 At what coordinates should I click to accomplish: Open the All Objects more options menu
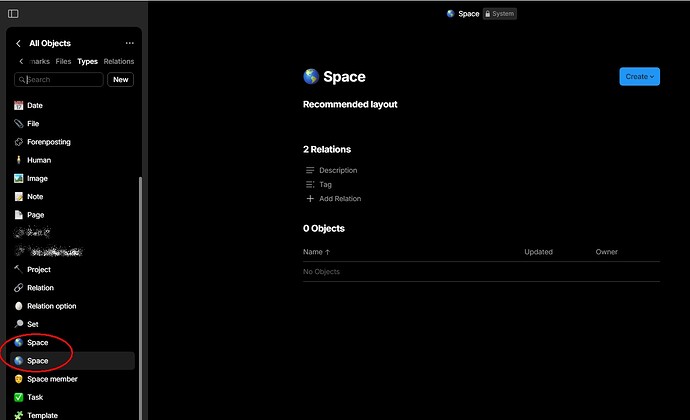pyautogui.click(x=129, y=43)
